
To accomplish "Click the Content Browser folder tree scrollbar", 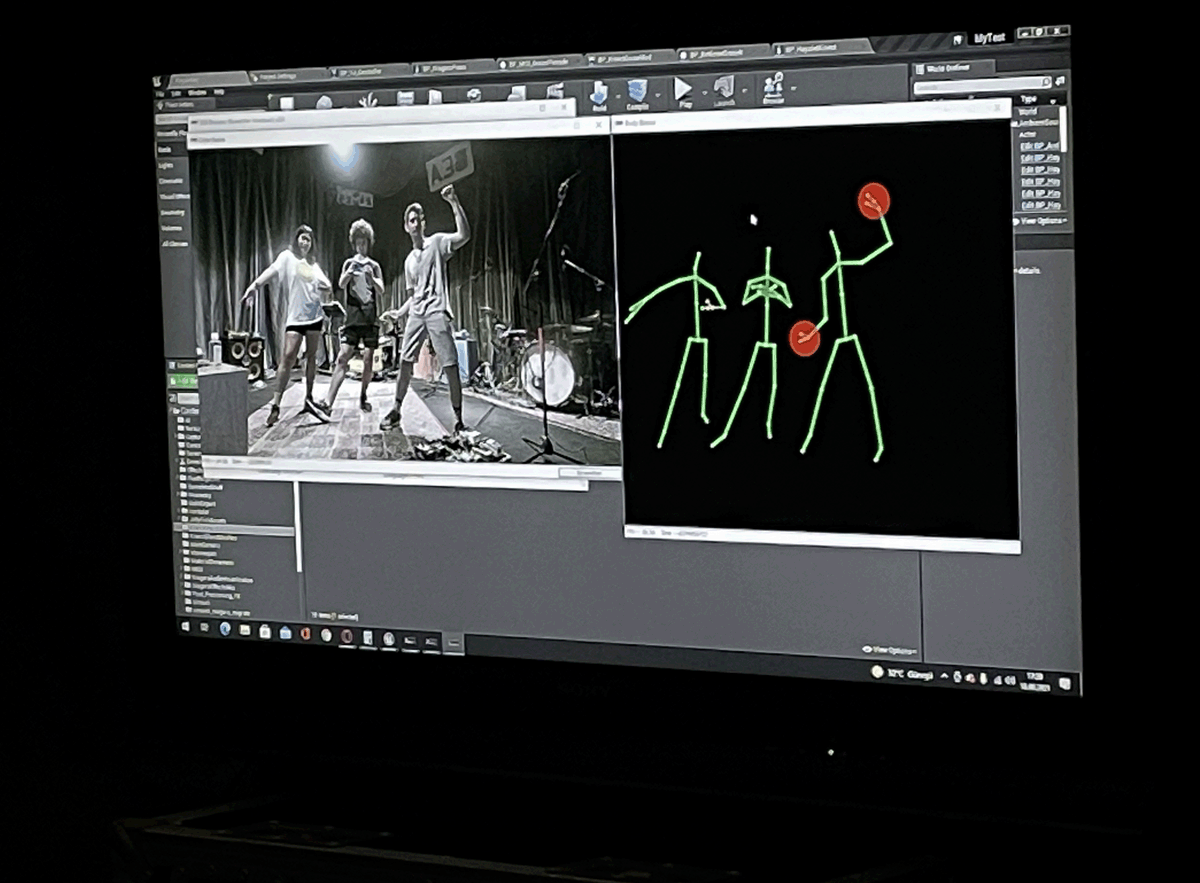I will tap(297, 527).
